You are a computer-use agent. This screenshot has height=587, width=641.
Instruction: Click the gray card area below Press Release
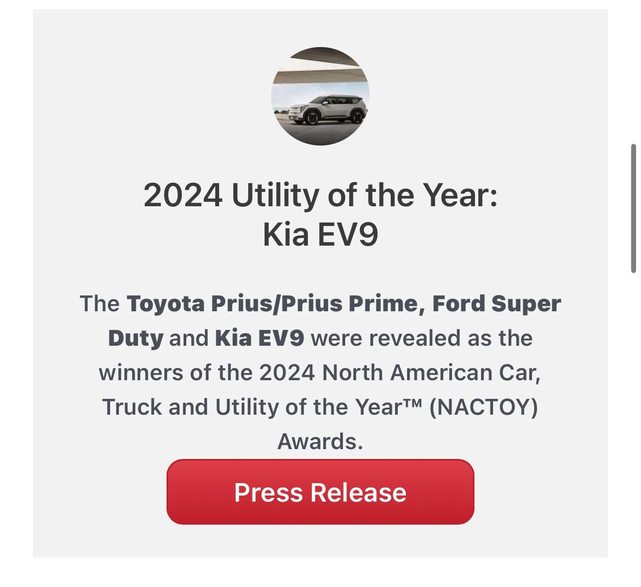[320, 542]
